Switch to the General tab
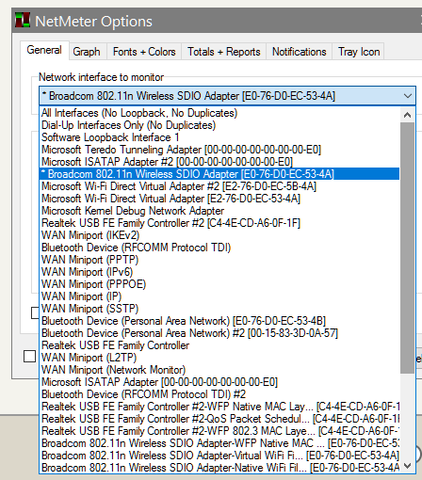This screenshot has height=480, width=422. [x=44, y=50]
